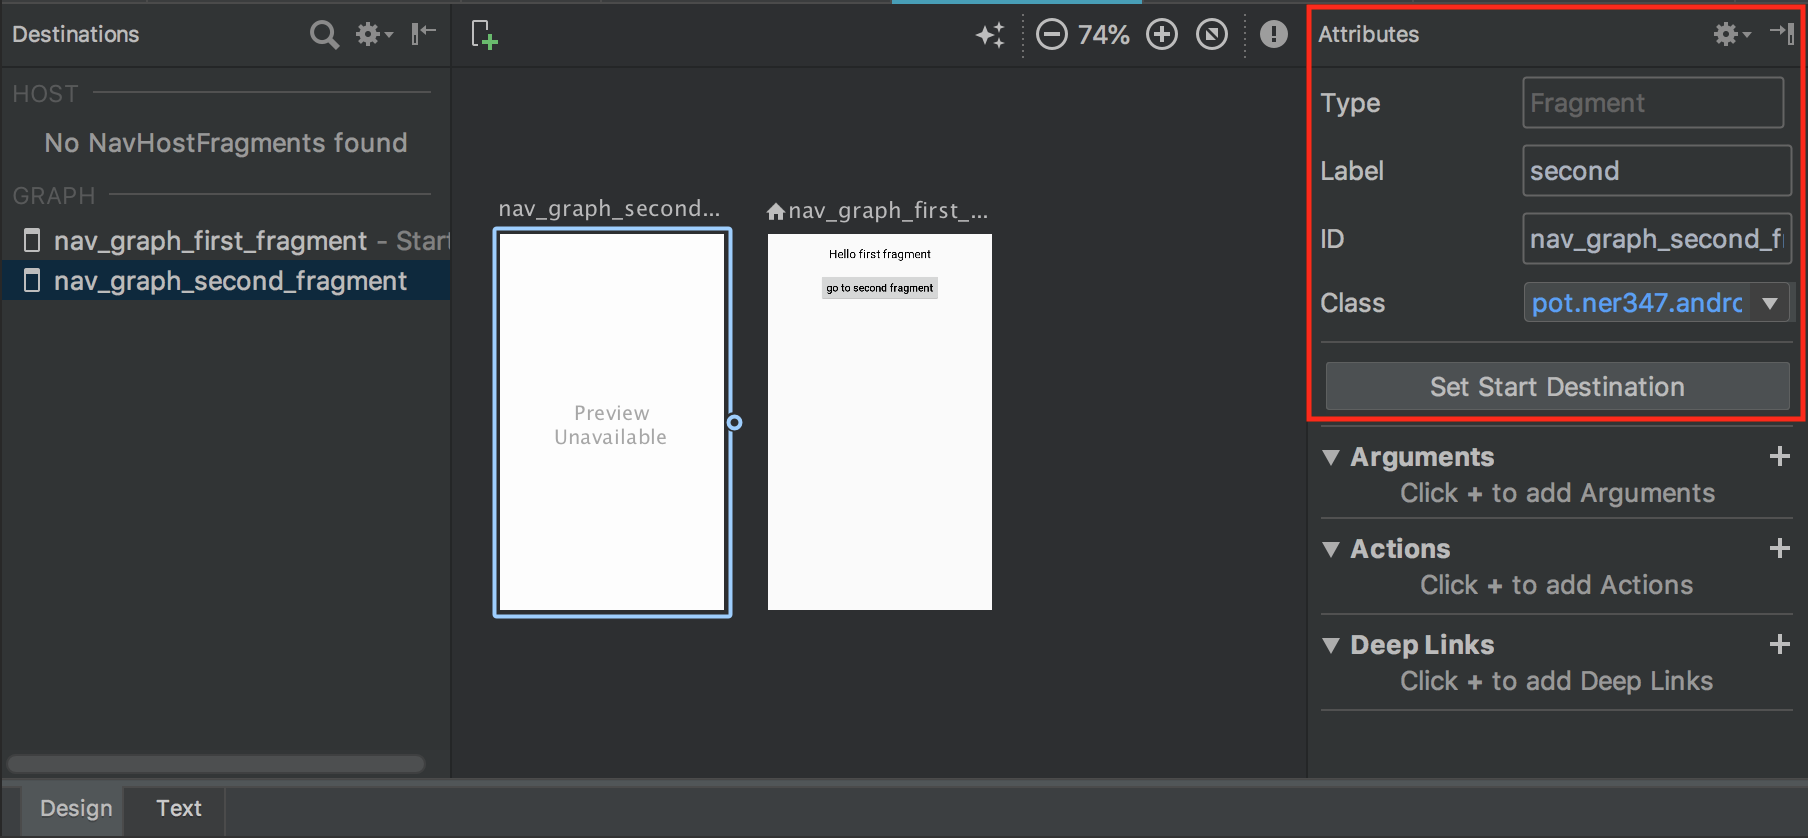This screenshot has height=838, width=1808.
Task: Click the Set Start Destination button
Action: coord(1557,387)
